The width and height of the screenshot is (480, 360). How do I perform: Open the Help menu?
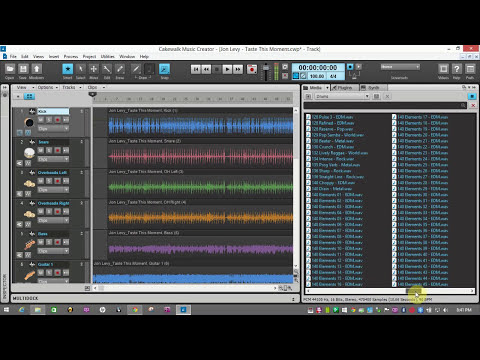[144, 56]
